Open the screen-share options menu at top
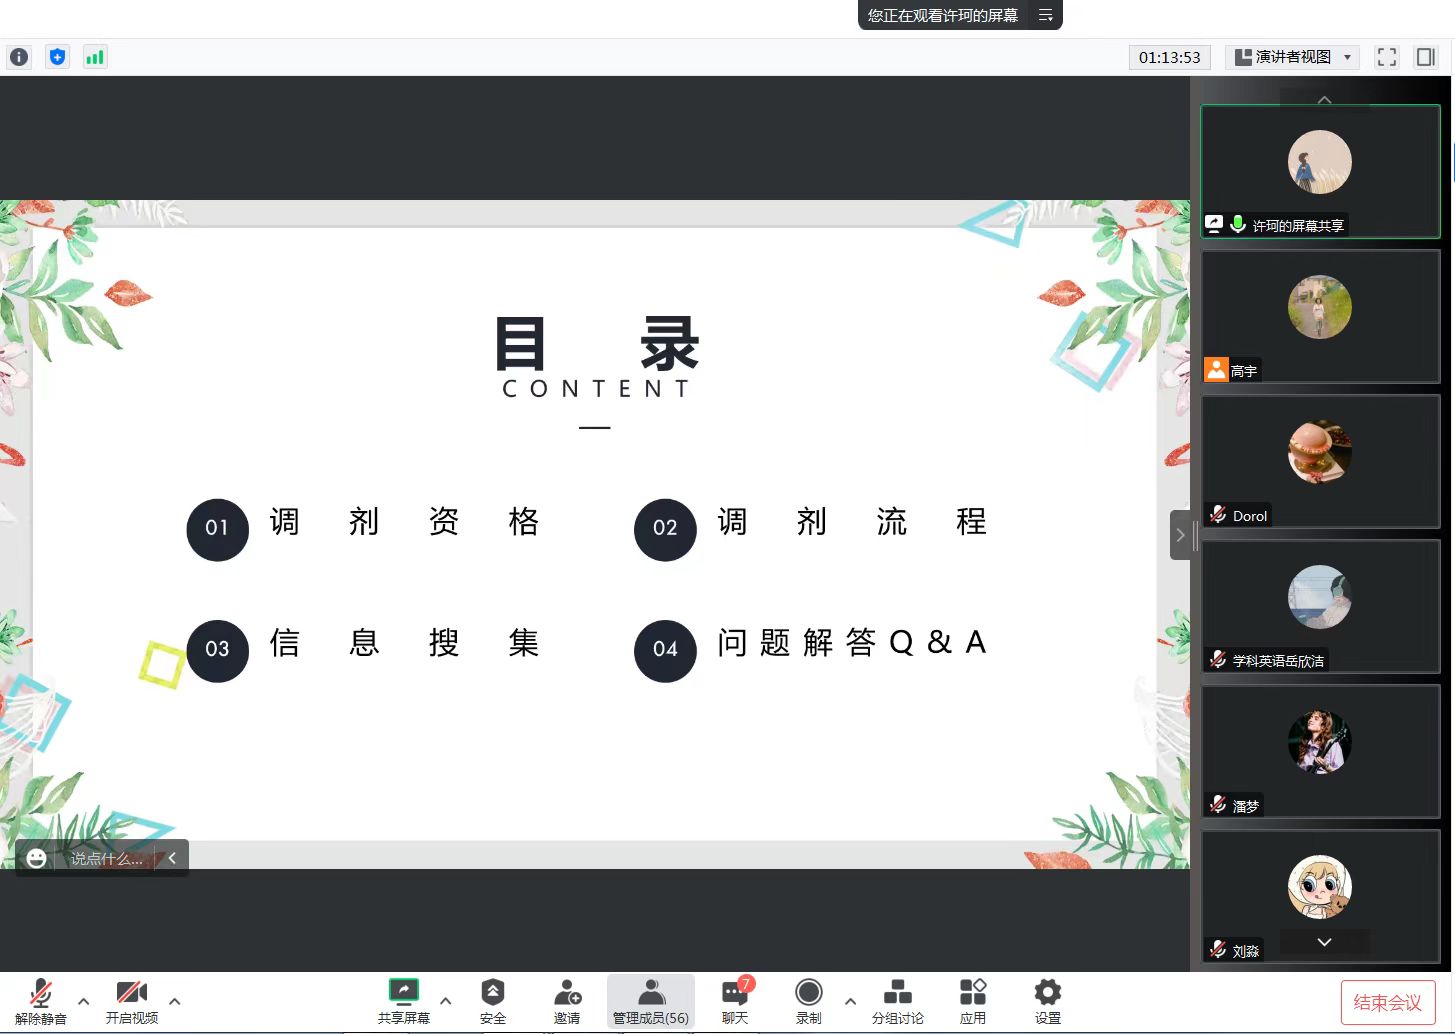The width and height of the screenshot is (1455, 1034). pos(1045,15)
